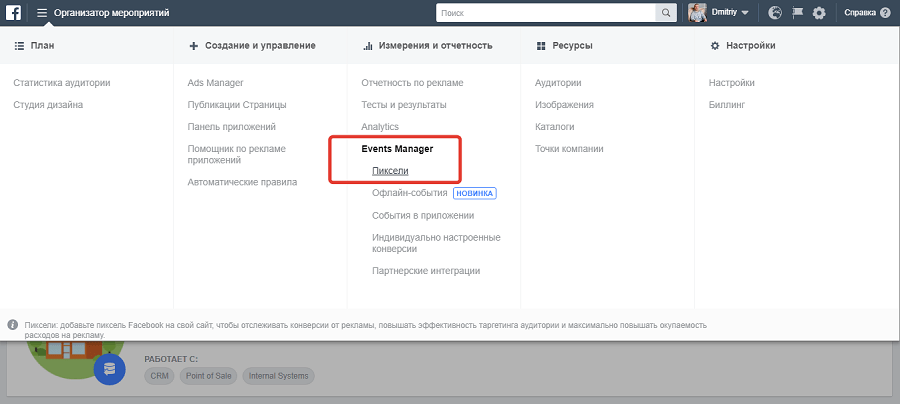Open Ads Manager
The width and height of the screenshot is (900, 404).
[215, 83]
